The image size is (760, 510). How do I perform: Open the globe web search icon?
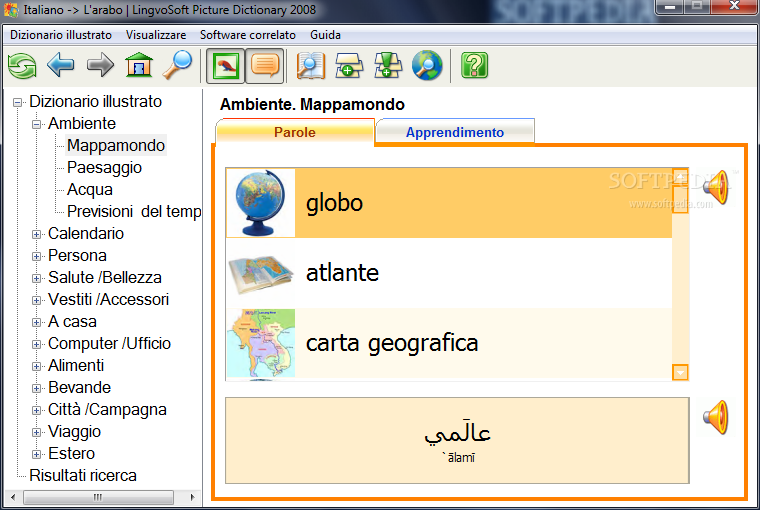tap(427, 65)
